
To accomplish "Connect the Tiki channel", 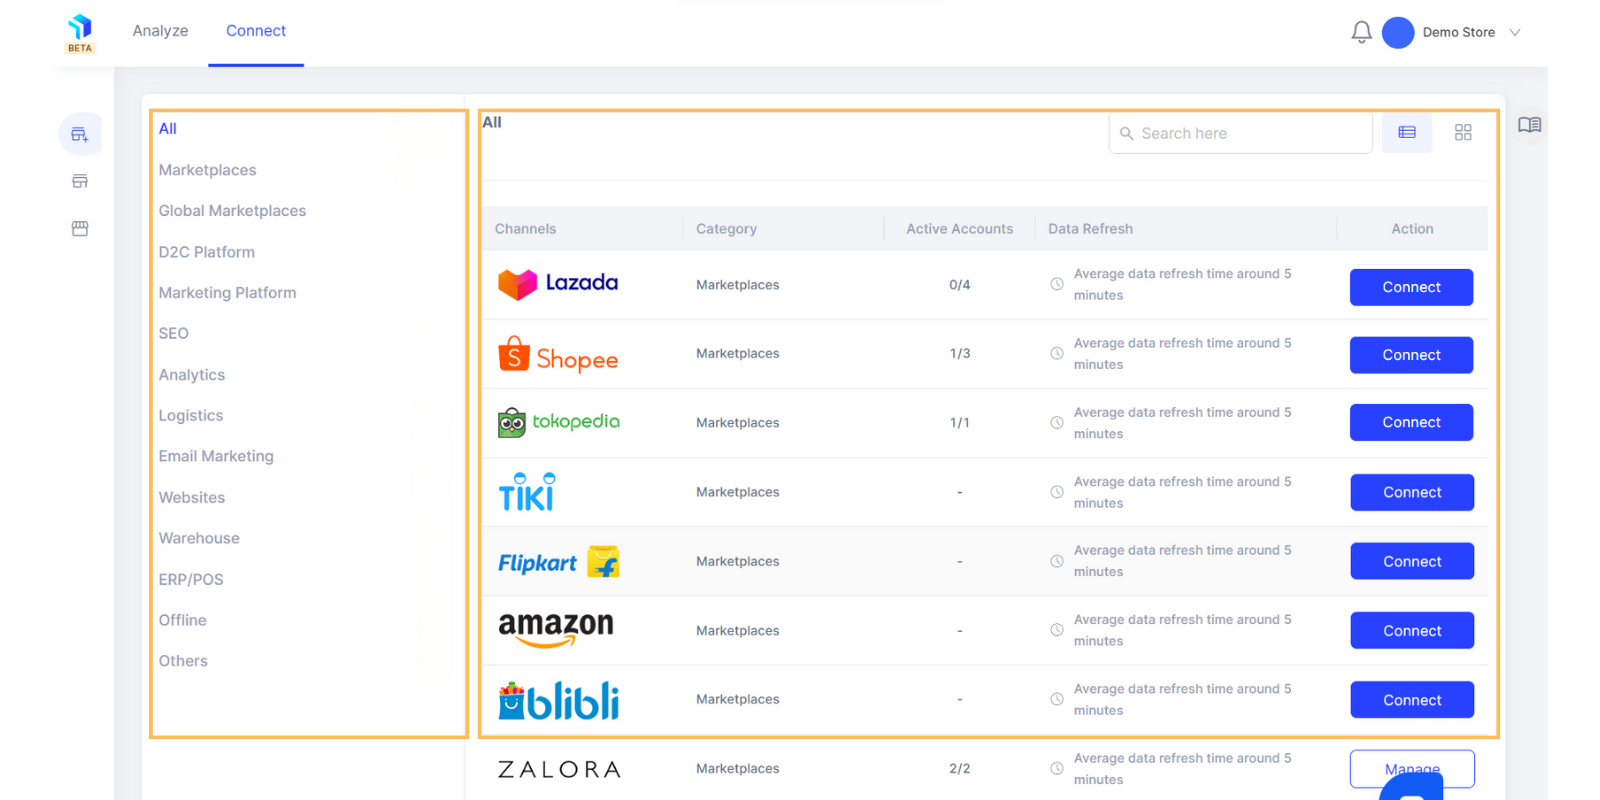I will (x=1412, y=492).
